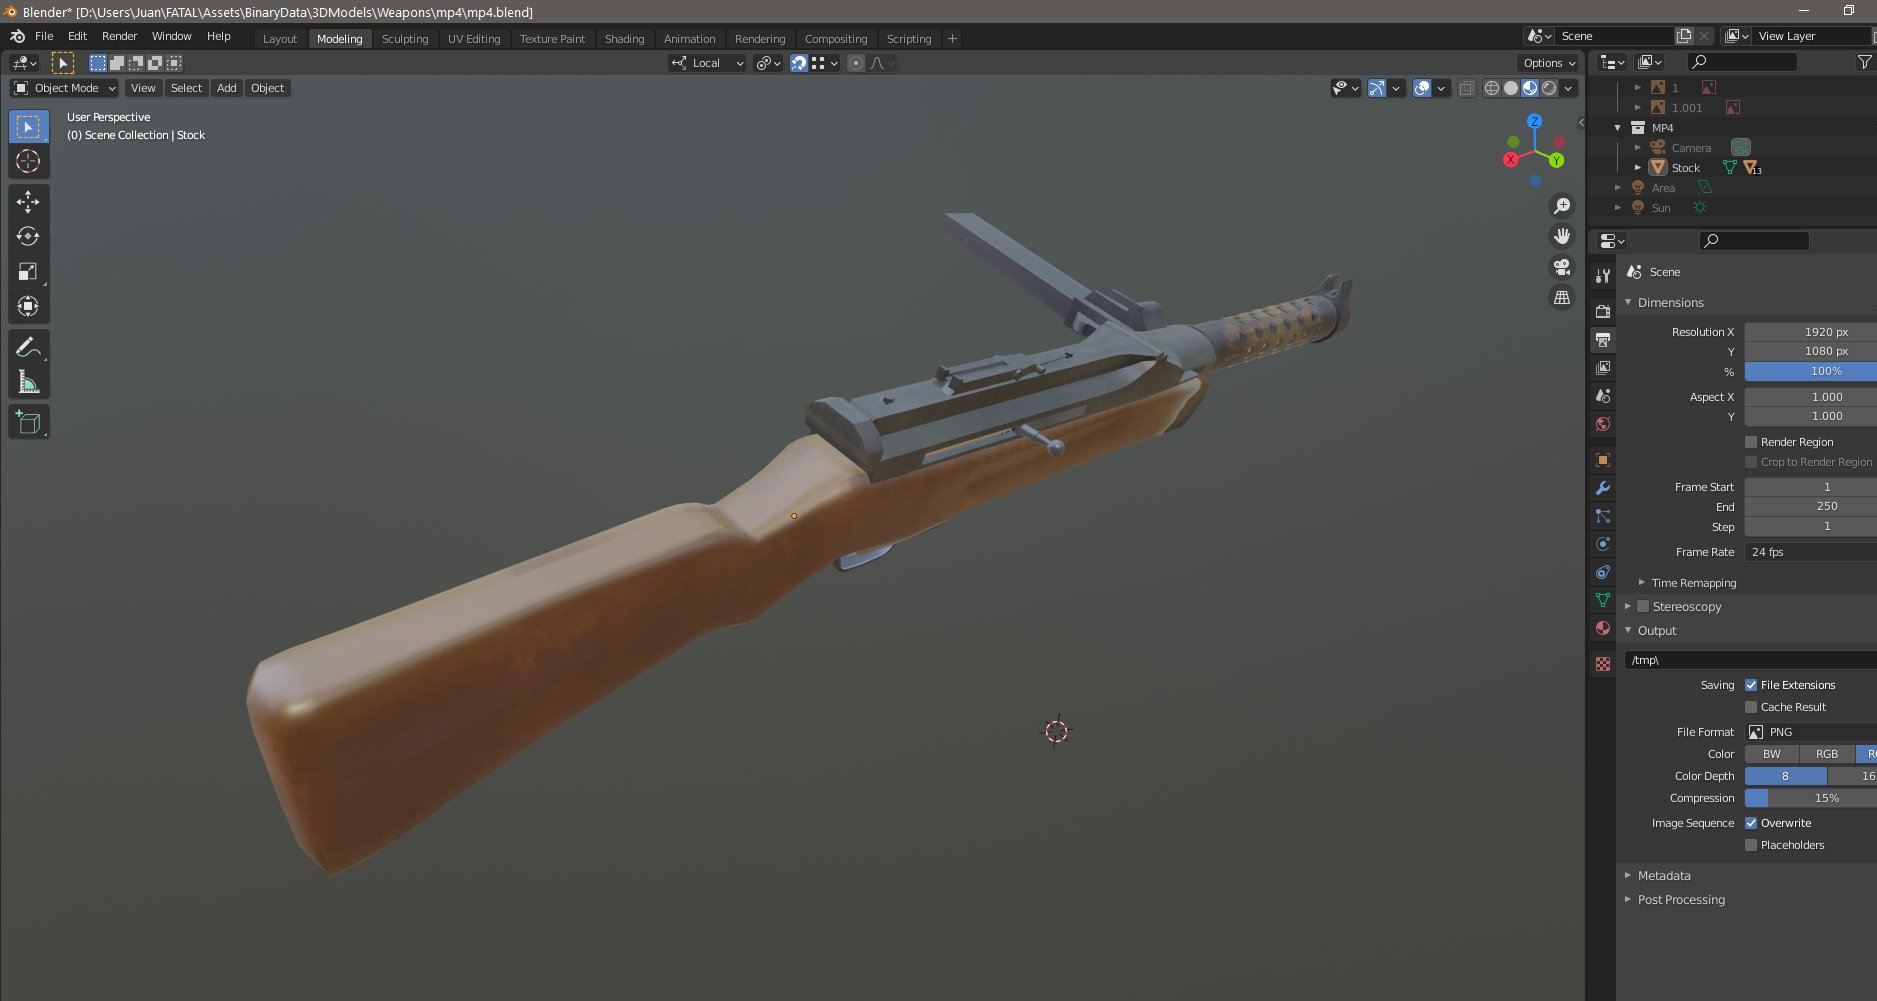Activate the Move tool
Screen dimensions: 1877x1001
(x=28, y=202)
